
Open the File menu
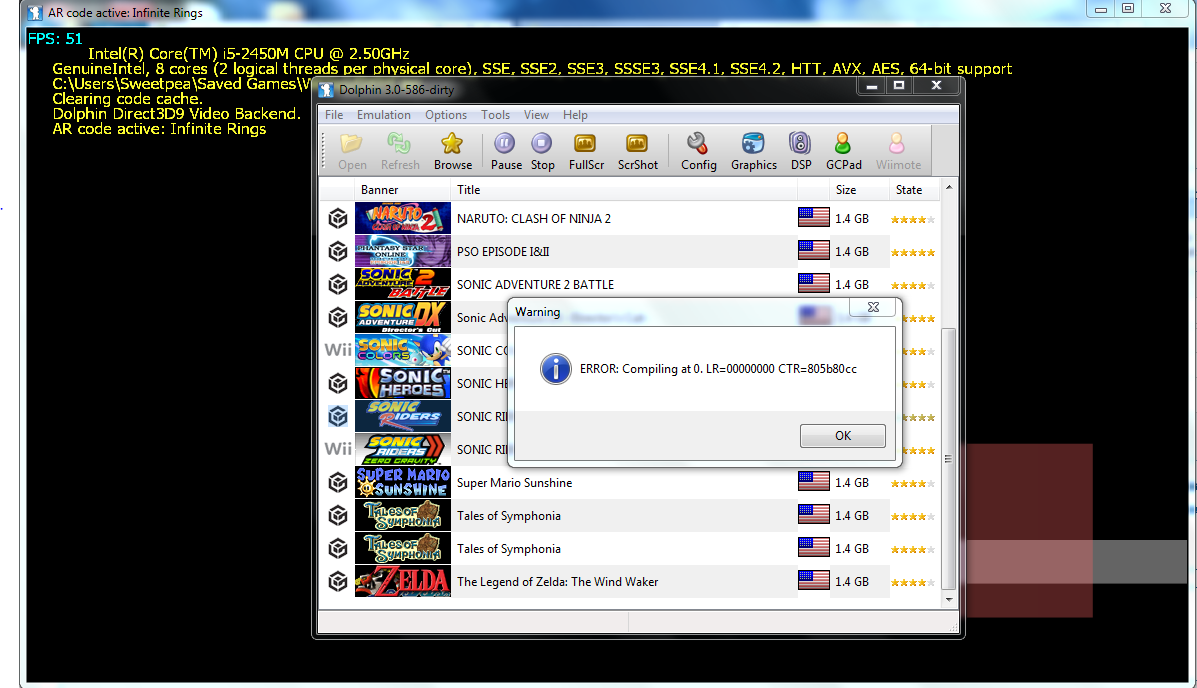pyautogui.click(x=334, y=115)
